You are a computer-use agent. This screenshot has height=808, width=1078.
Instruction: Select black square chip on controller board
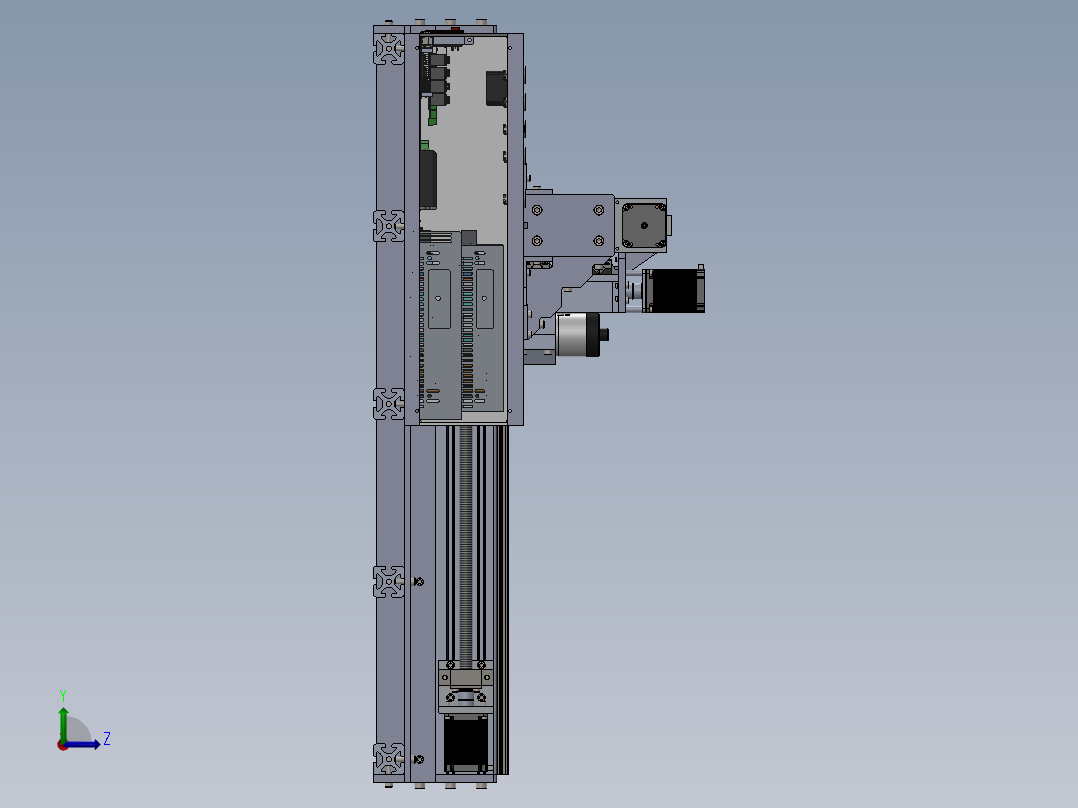click(496, 88)
